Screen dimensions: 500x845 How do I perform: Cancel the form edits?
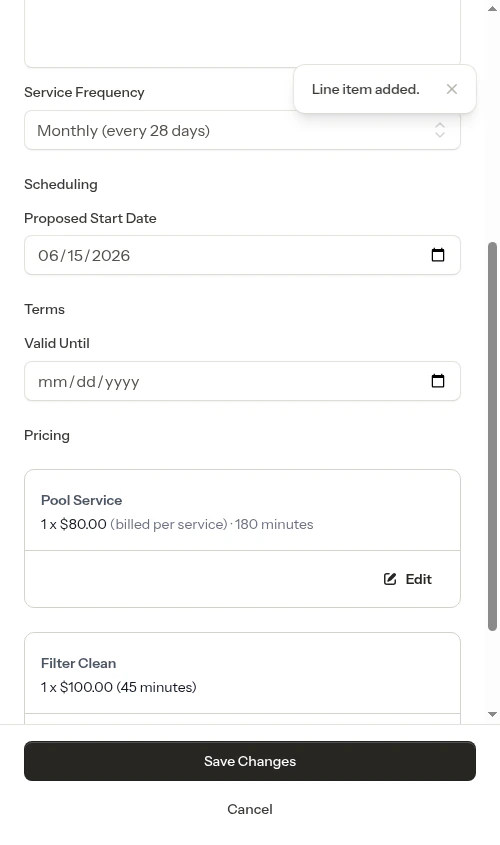pyautogui.click(x=250, y=809)
